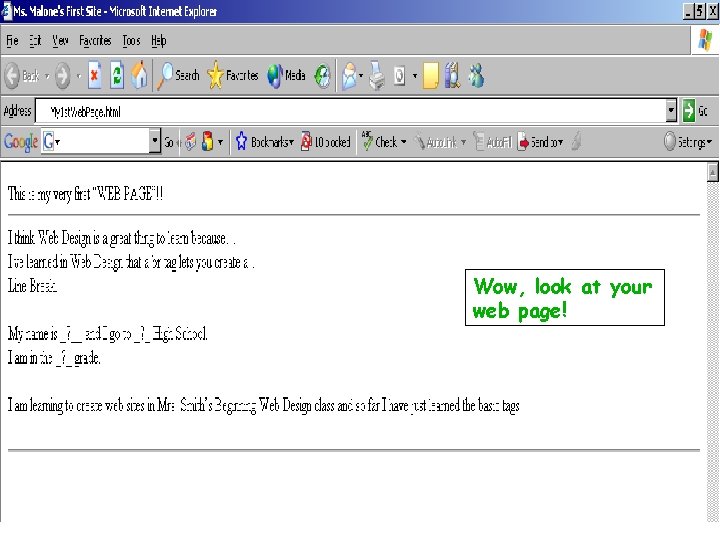Click the "I am in the _?_ grade" line

(x=54, y=357)
